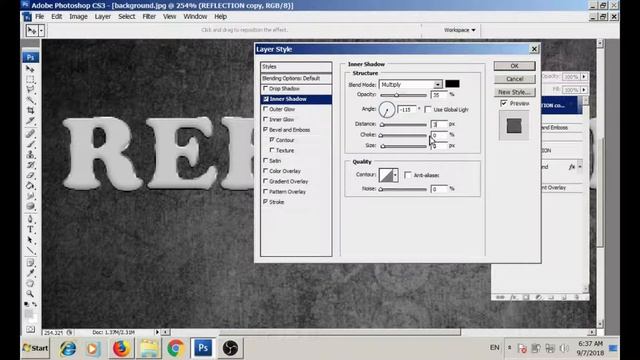The image size is (640, 360).
Task: Open the layer Opacity slider arrow
Action: pyautogui.click(x=584, y=76)
